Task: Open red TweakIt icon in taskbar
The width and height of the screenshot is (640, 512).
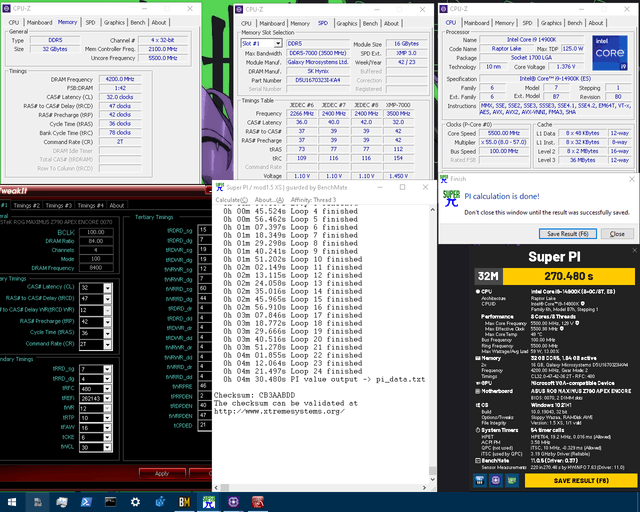Action: 258,502
